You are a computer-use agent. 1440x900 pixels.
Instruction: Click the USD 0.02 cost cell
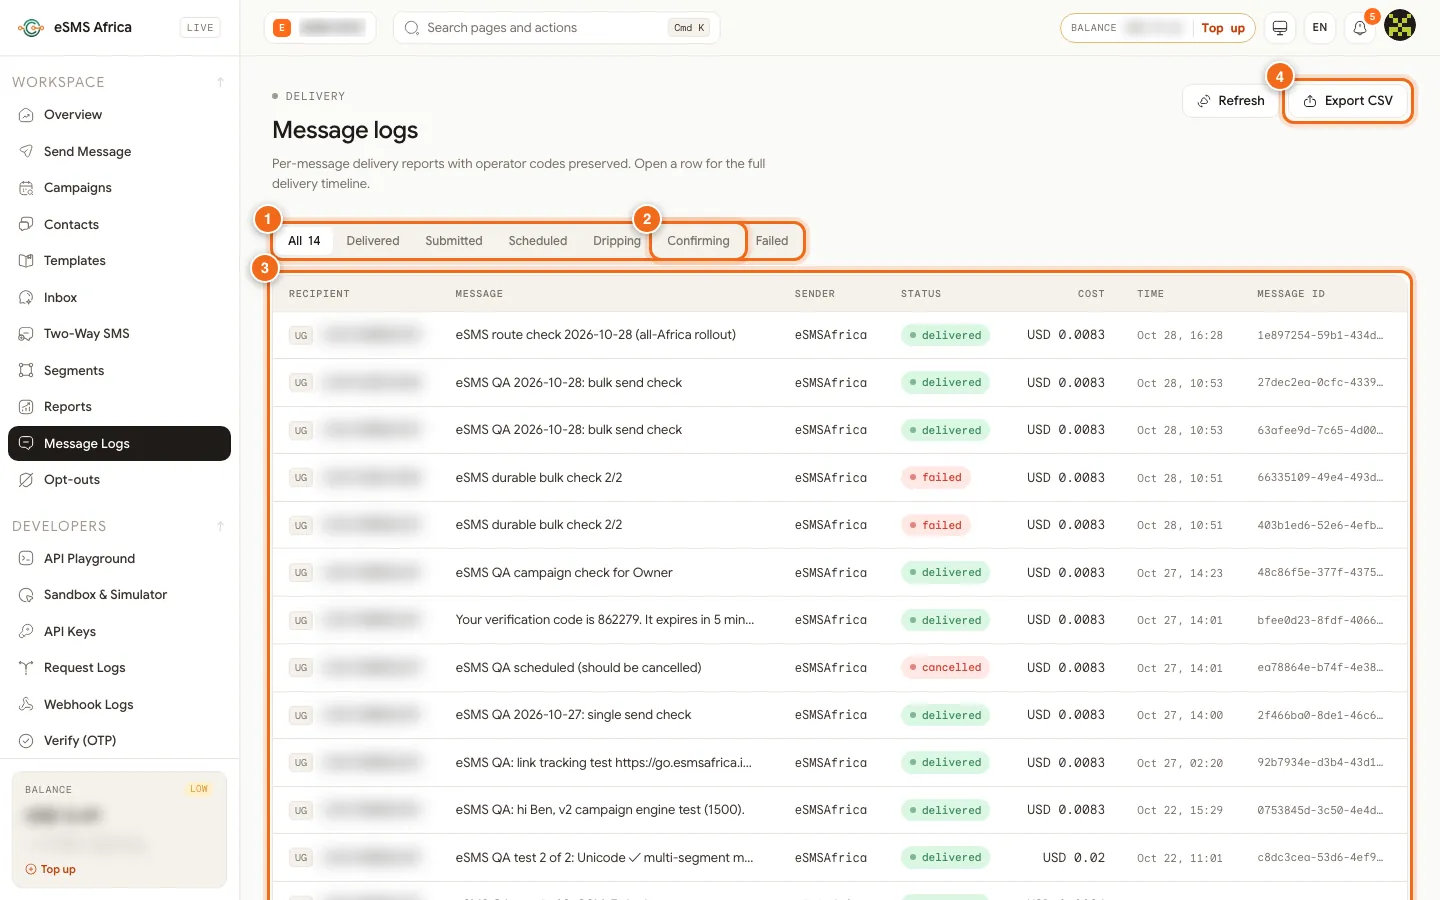[x=1074, y=858]
